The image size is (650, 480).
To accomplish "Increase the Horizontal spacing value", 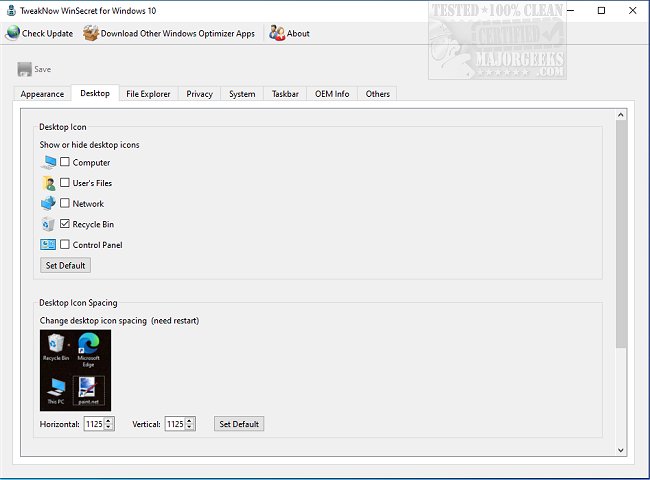I will [109, 421].
